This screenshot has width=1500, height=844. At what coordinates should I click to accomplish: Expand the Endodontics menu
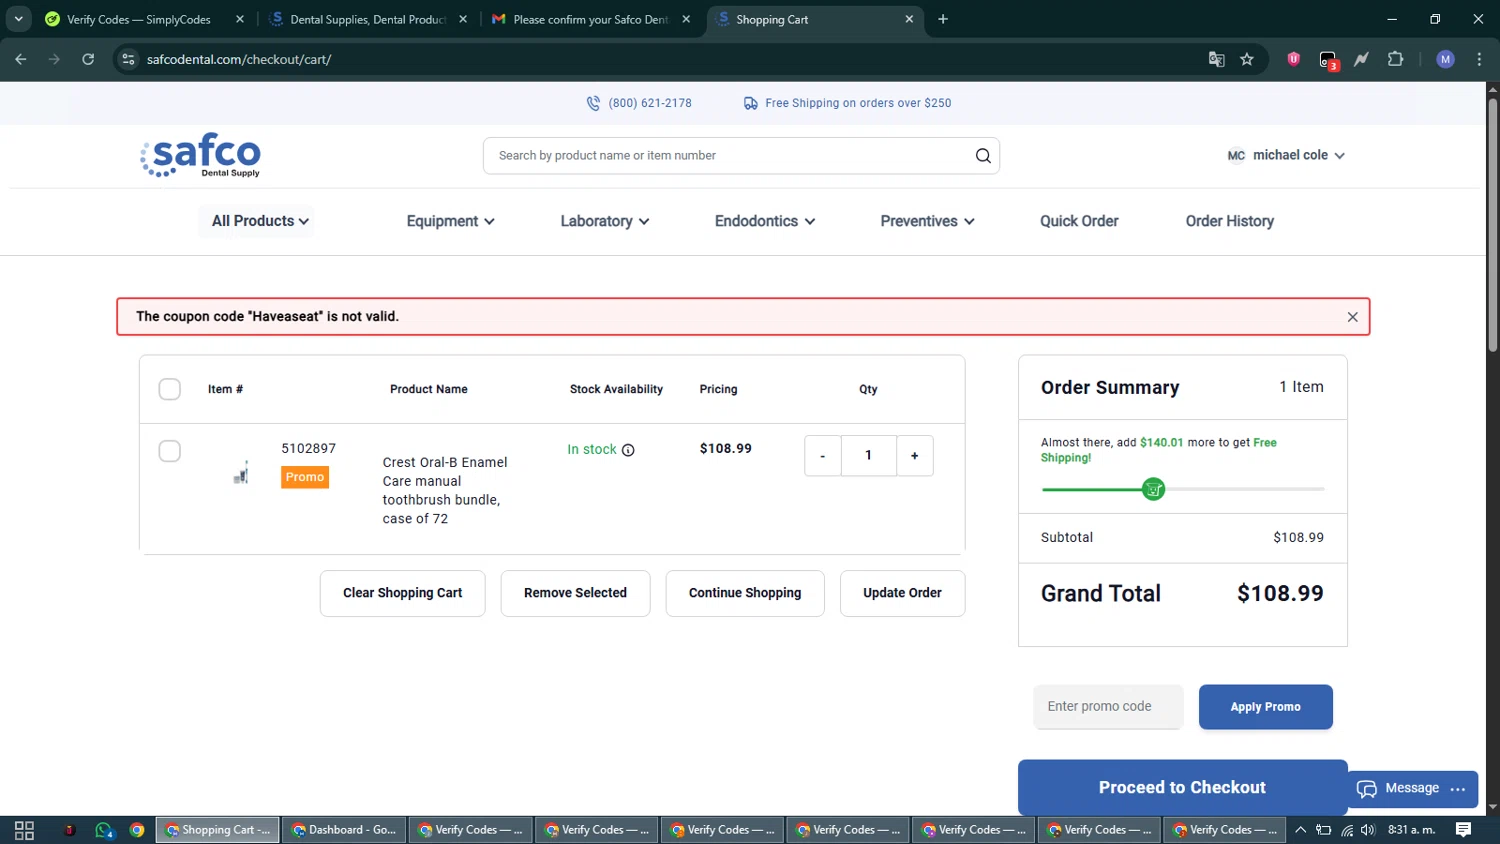pyautogui.click(x=765, y=221)
